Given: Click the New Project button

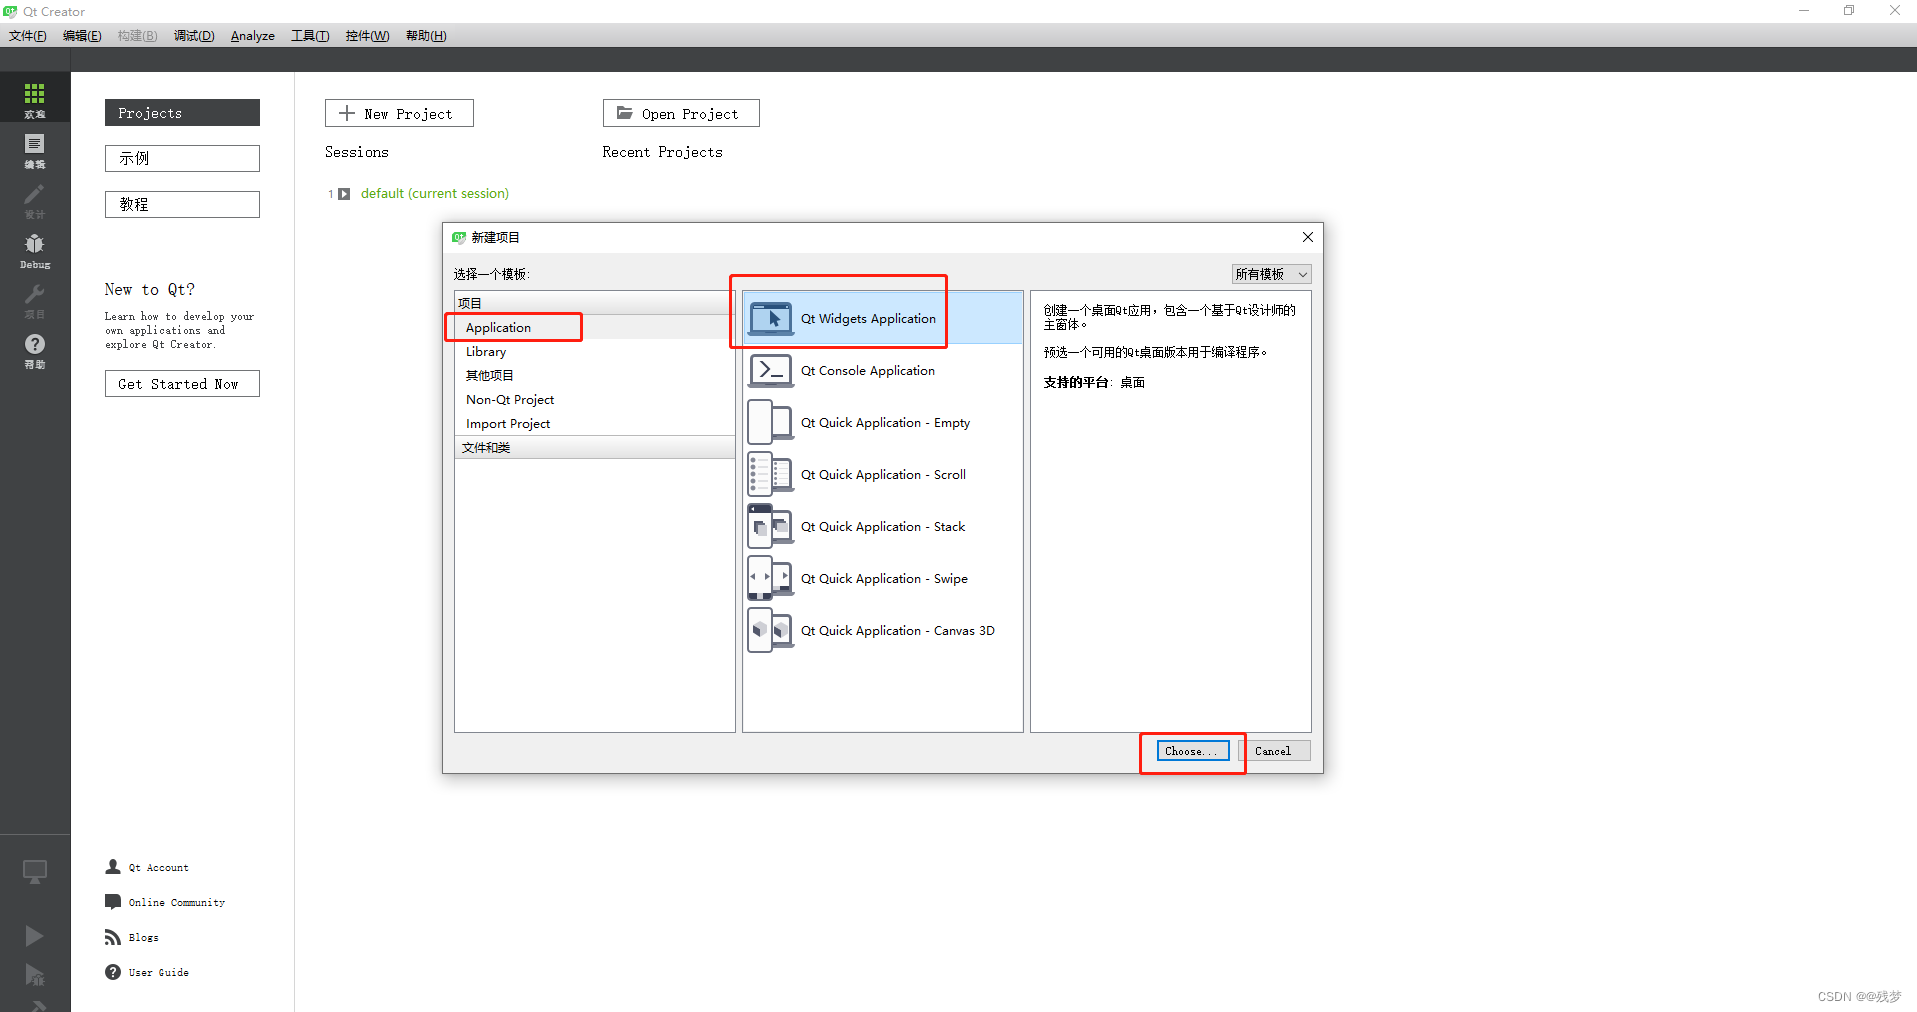Looking at the screenshot, I should point(399,113).
